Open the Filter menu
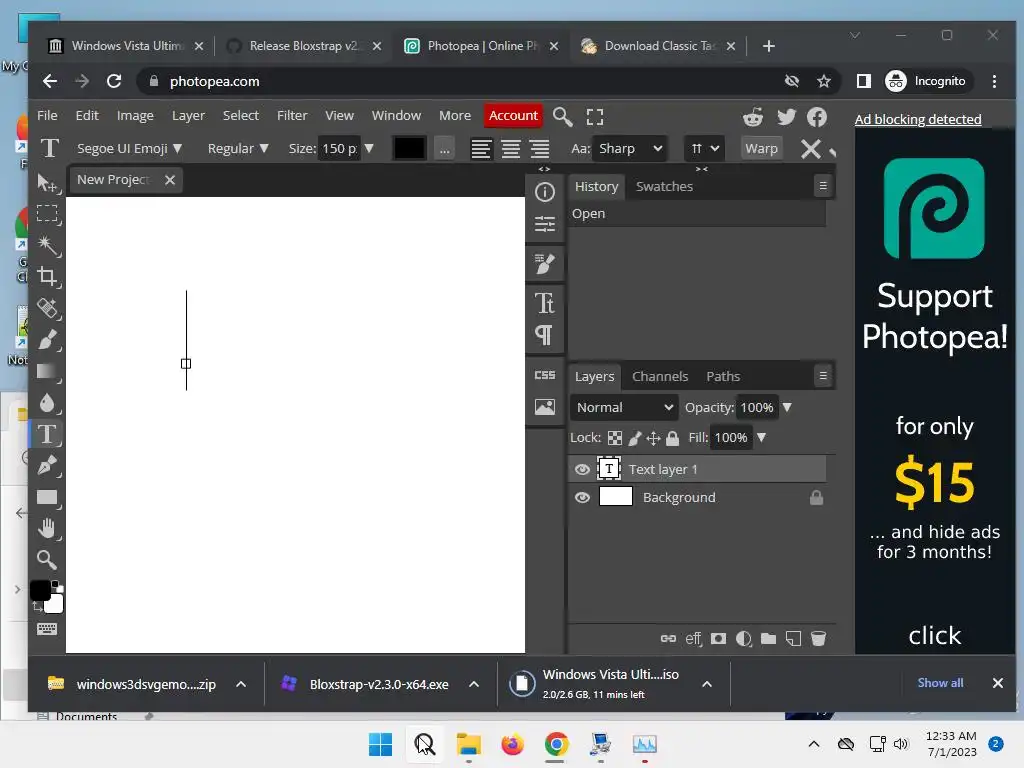1024x768 pixels. pyautogui.click(x=292, y=116)
